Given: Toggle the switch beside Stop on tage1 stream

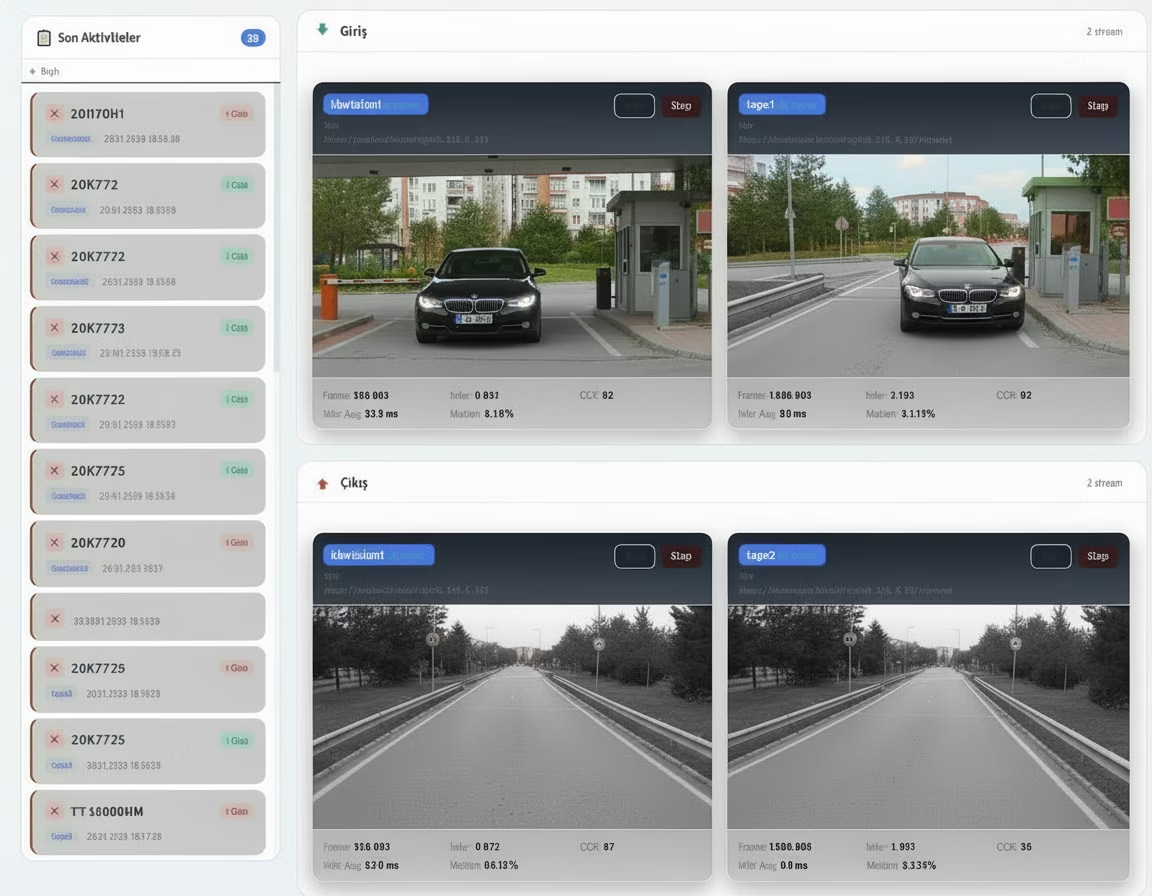Looking at the screenshot, I should coord(1051,105).
